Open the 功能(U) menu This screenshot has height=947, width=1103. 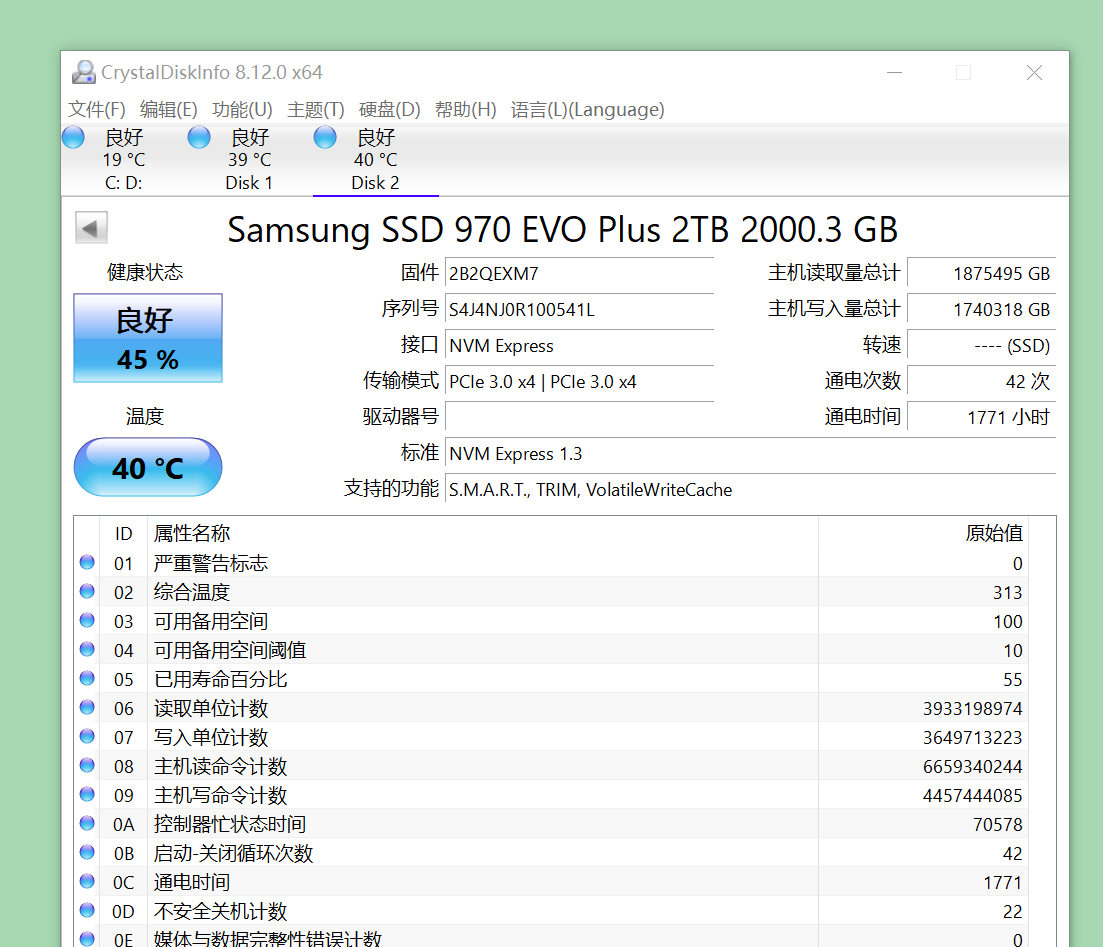[243, 110]
